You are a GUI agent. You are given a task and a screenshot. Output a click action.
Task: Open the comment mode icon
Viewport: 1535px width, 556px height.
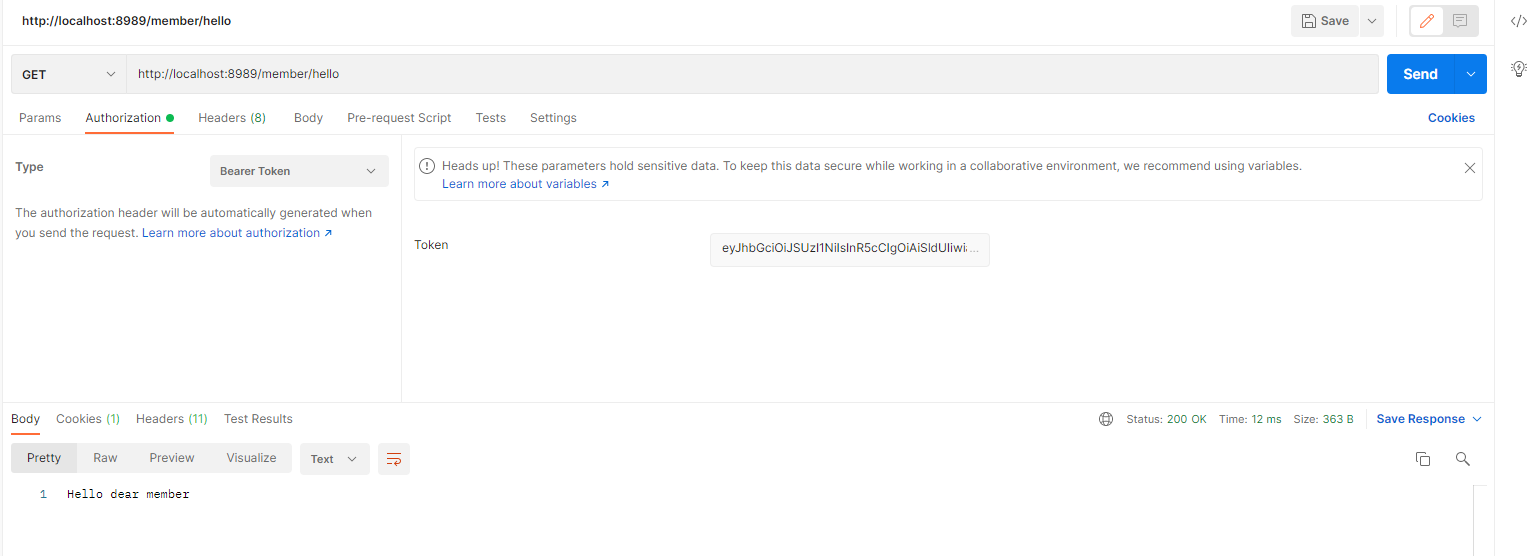point(1460,21)
